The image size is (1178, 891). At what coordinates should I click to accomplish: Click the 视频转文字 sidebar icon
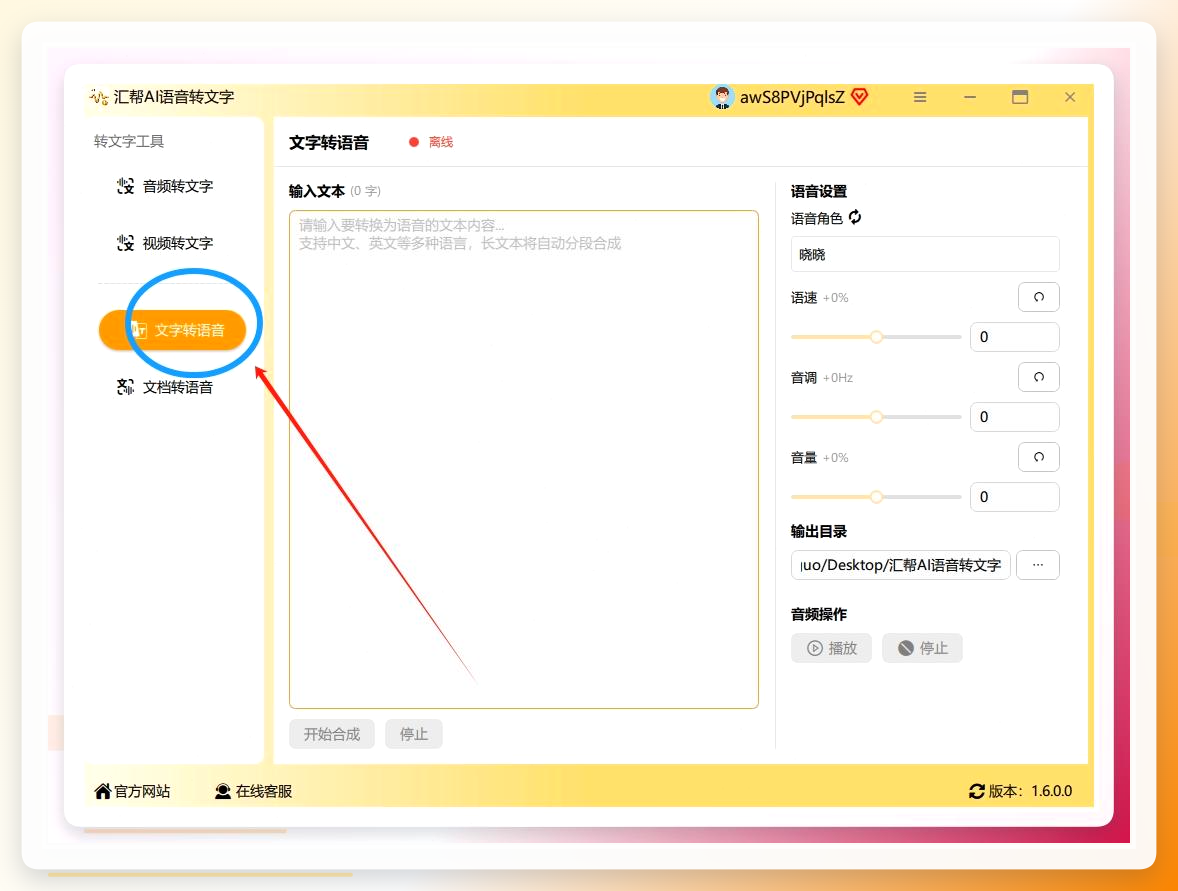(125, 243)
